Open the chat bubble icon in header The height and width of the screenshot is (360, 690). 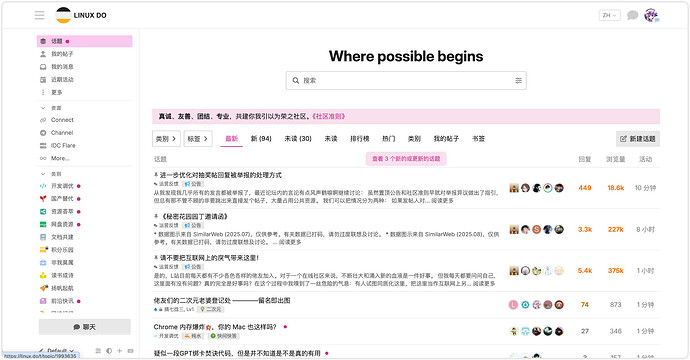click(x=632, y=15)
